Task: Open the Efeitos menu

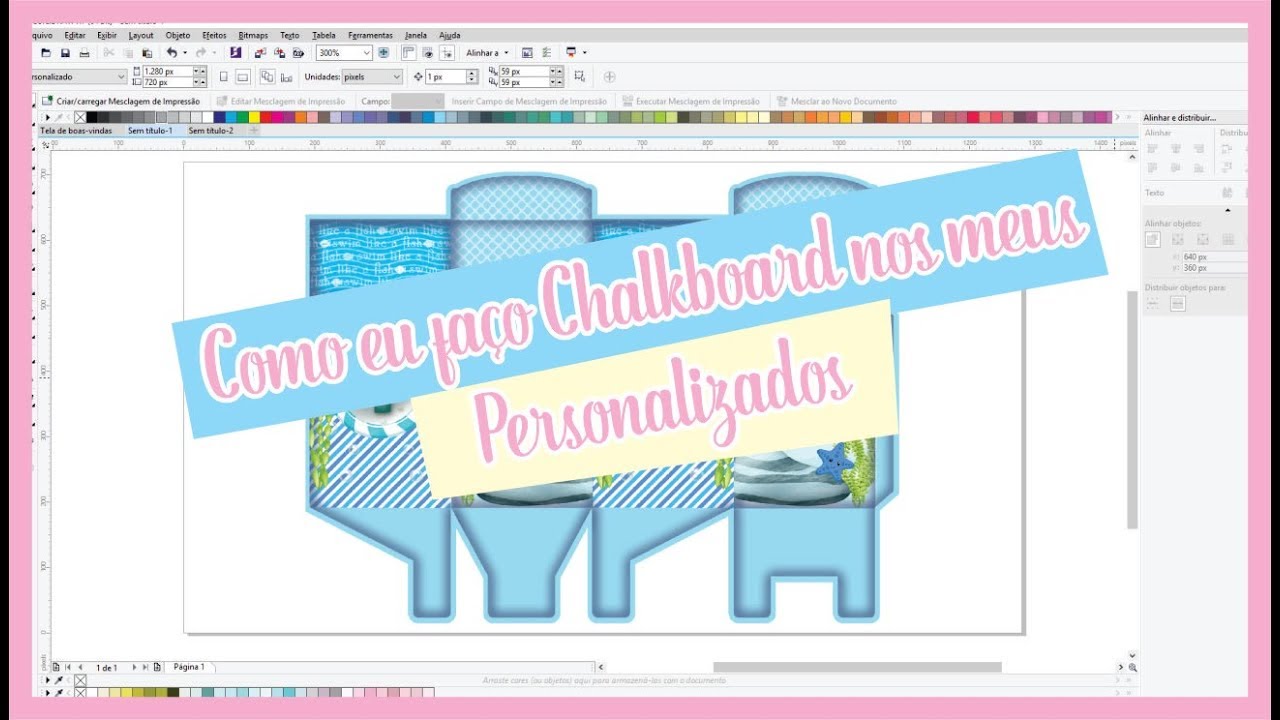Action: (214, 35)
